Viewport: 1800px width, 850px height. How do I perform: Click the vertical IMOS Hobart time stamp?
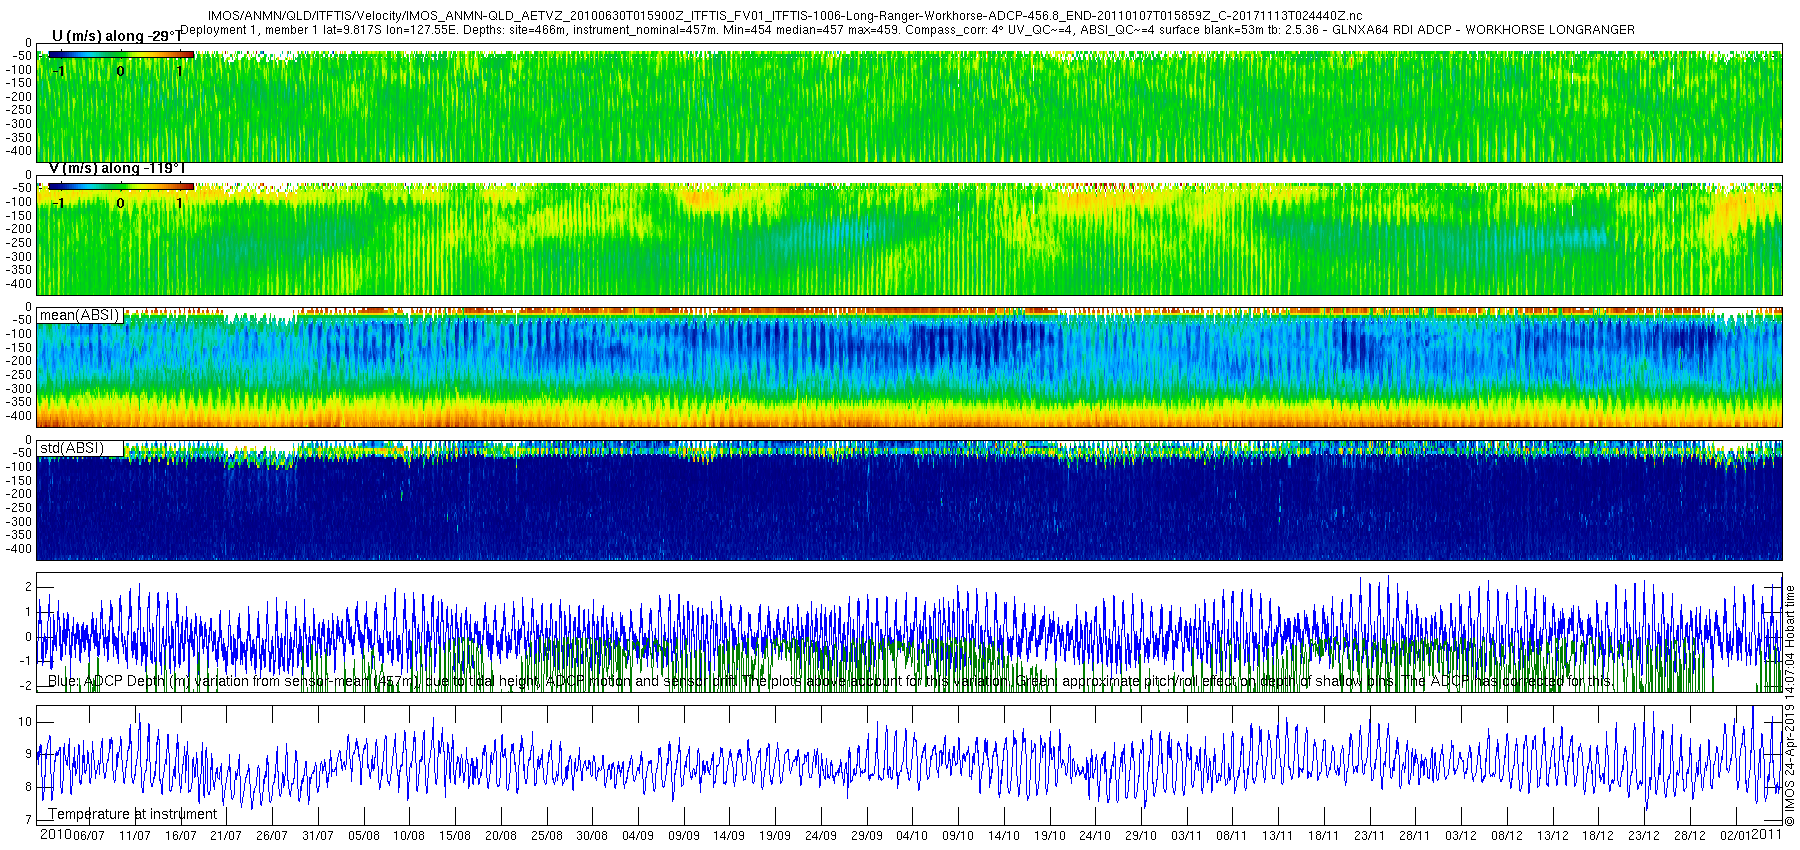pos(1790,705)
